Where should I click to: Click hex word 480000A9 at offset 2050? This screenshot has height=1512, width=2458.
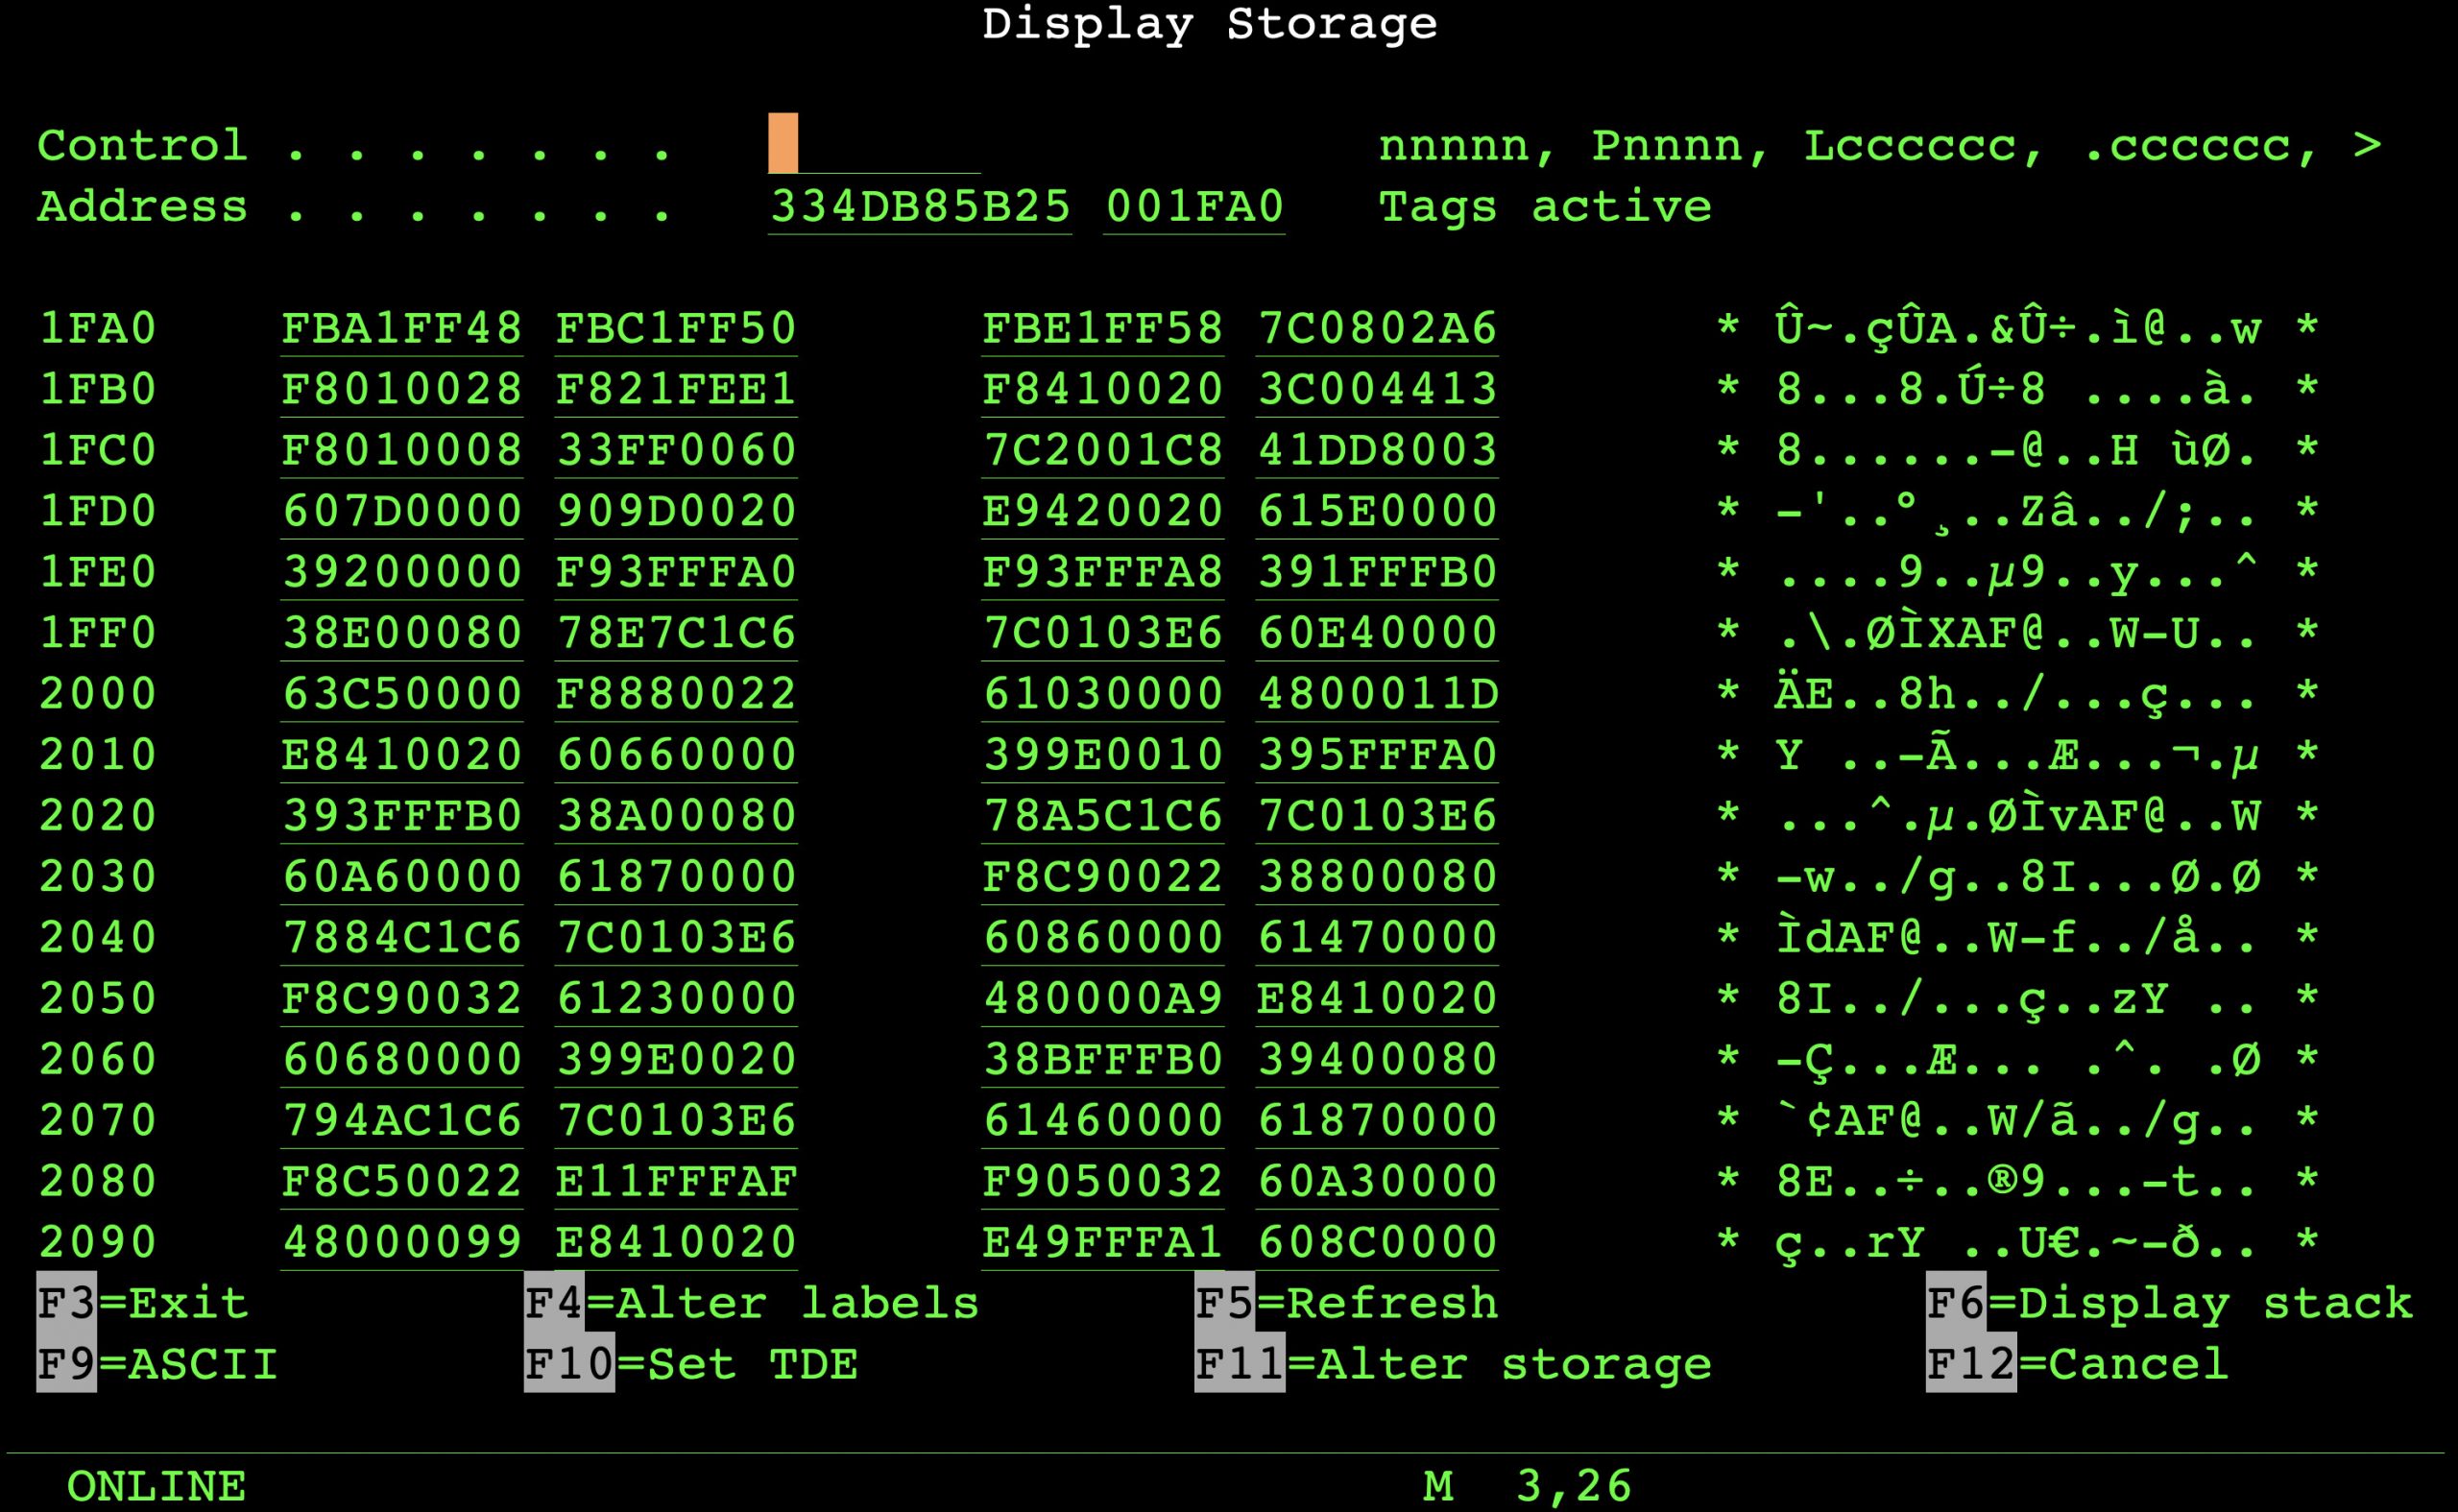(x=1102, y=999)
